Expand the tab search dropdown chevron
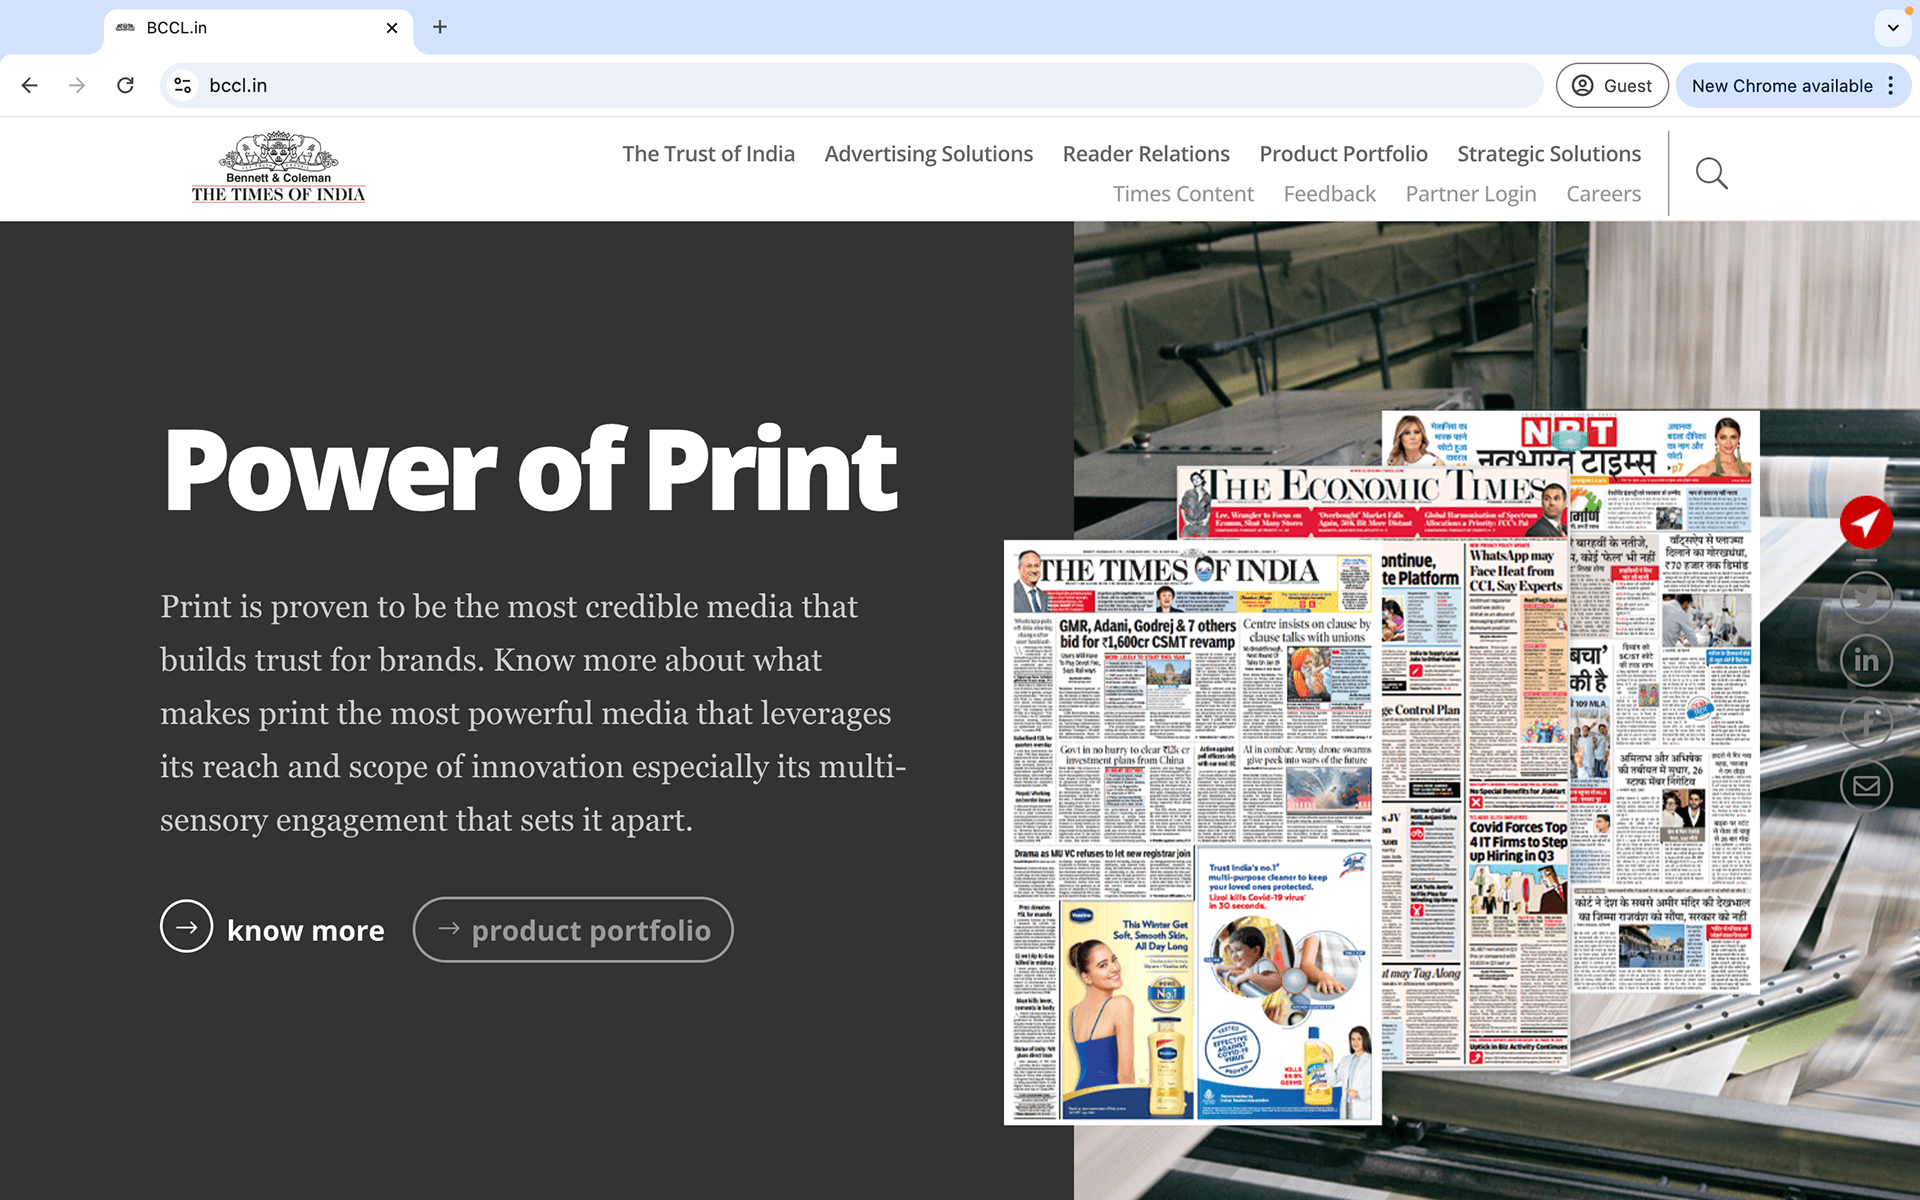Image resolution: width=1920 pixels, height=1200 pixels. pos(1892,28)
